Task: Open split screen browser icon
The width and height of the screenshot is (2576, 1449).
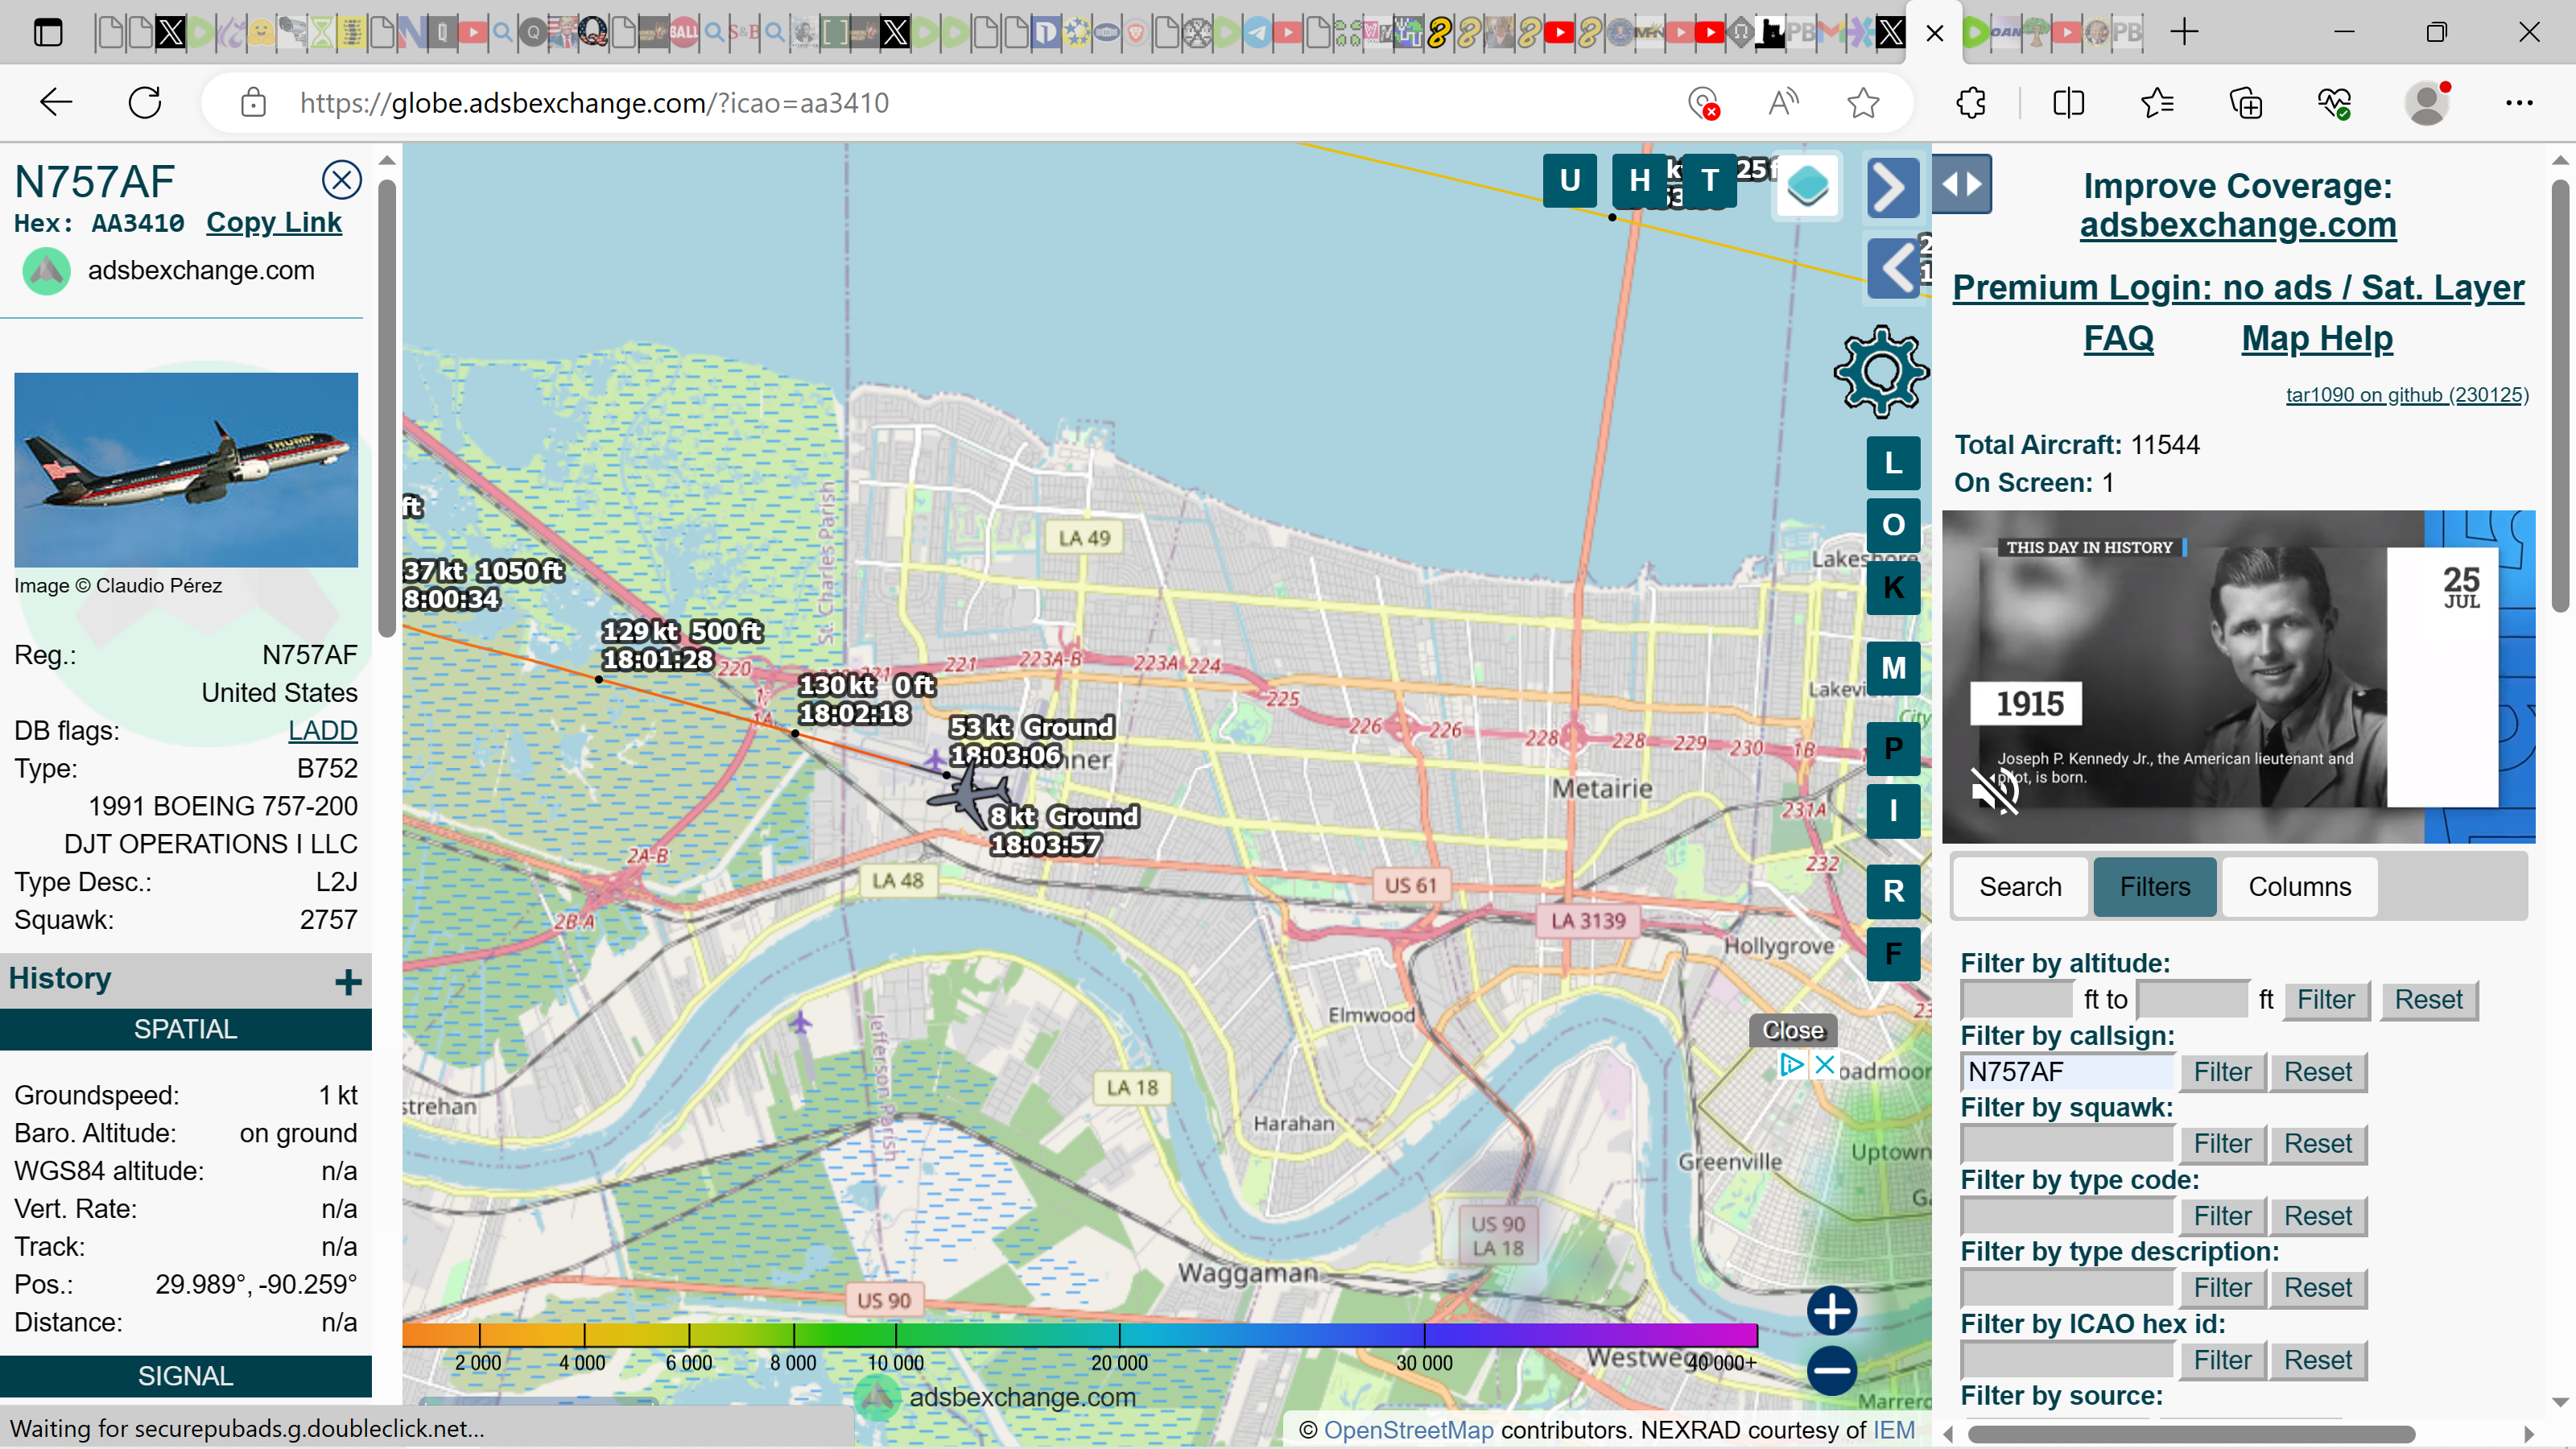Action: tap(2068, 102)
